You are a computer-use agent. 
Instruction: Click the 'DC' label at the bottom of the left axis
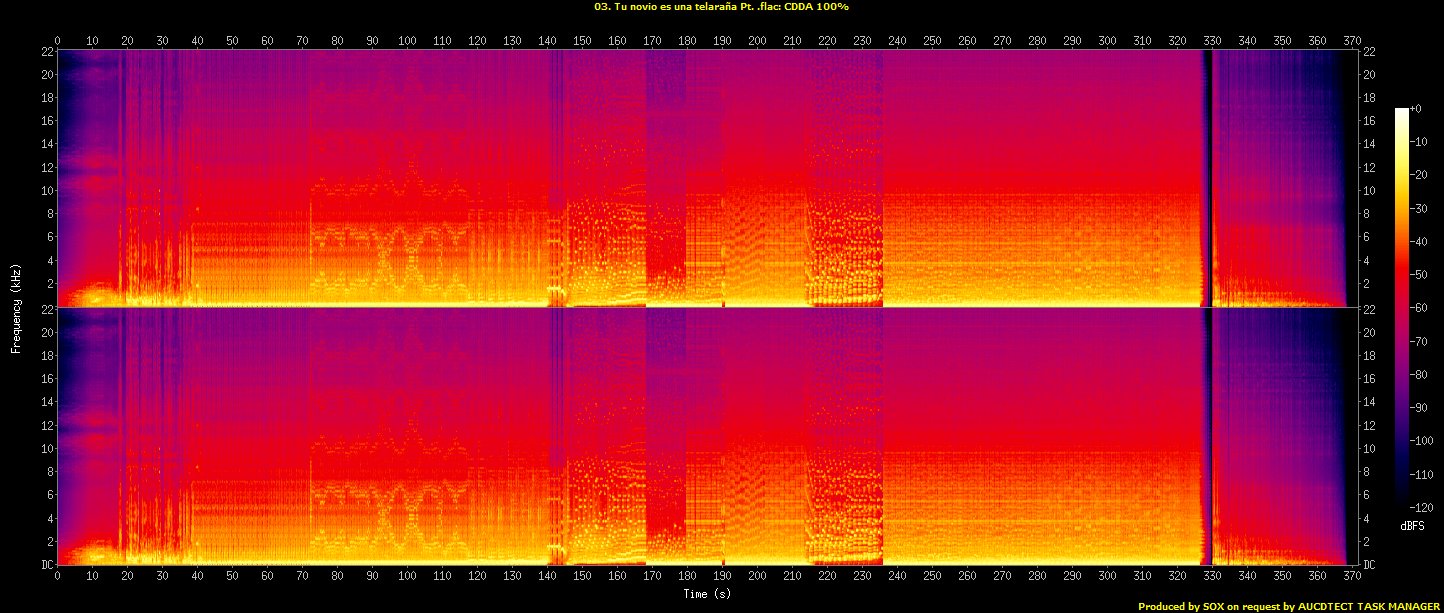[x=46, y=565]
